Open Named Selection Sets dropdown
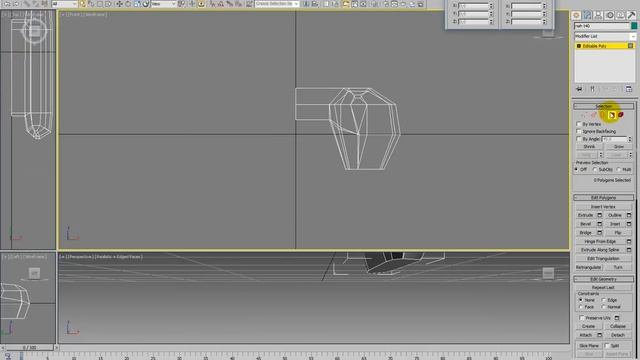The height and width of the screenshot is (360, 640). (277, 4)
